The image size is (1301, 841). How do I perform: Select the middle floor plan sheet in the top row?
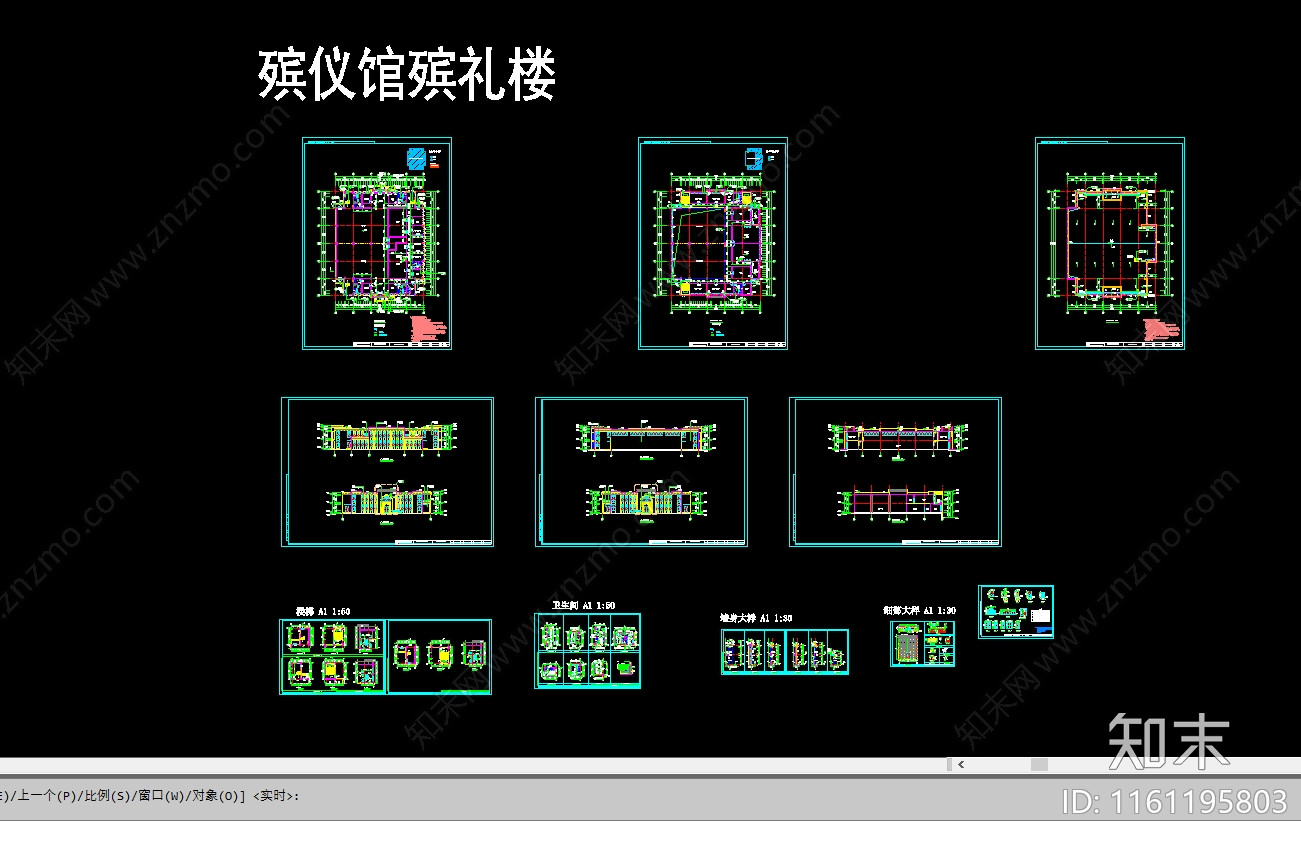(713, 243)
